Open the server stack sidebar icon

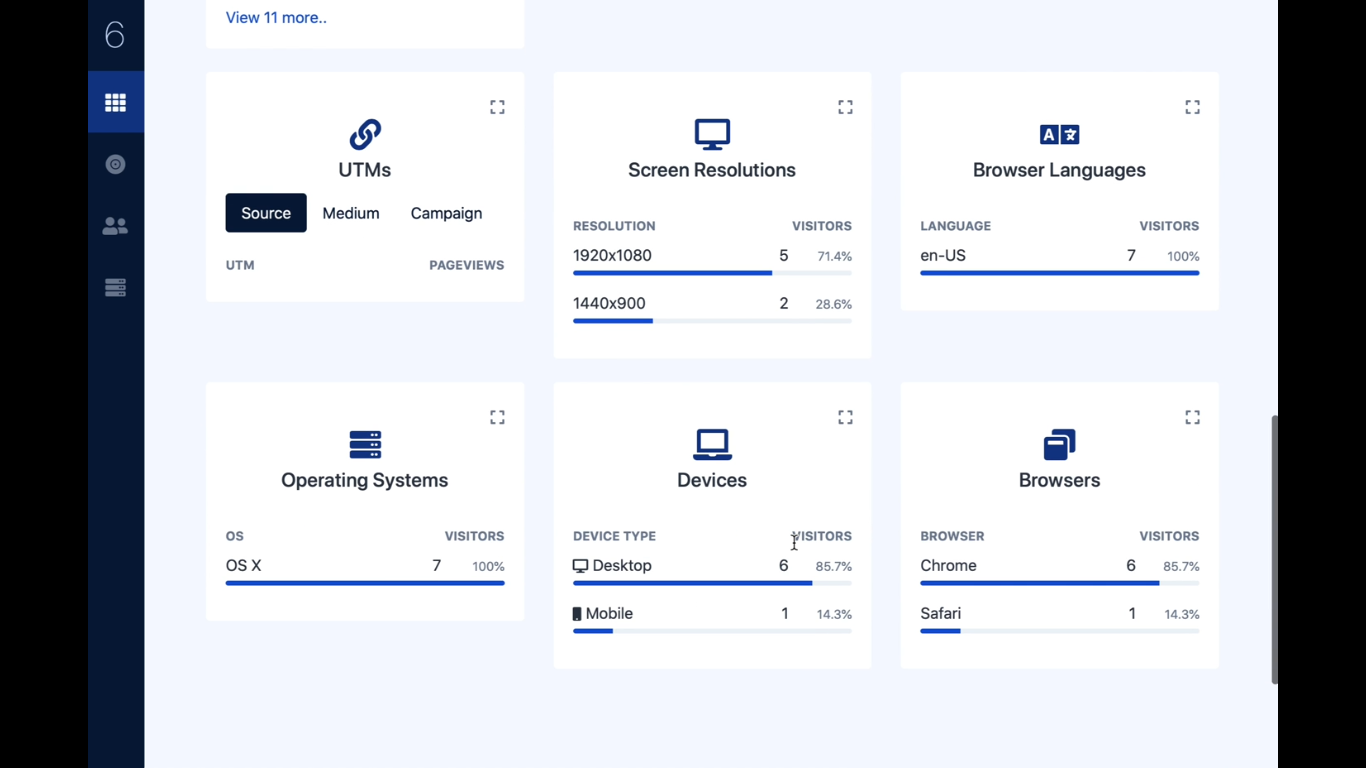coord(115,288)
